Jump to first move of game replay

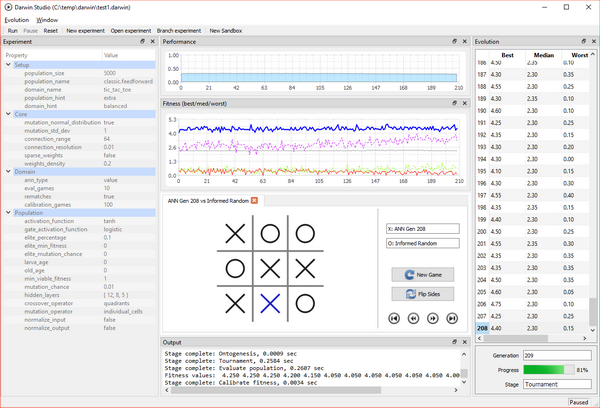coord(394,318)
